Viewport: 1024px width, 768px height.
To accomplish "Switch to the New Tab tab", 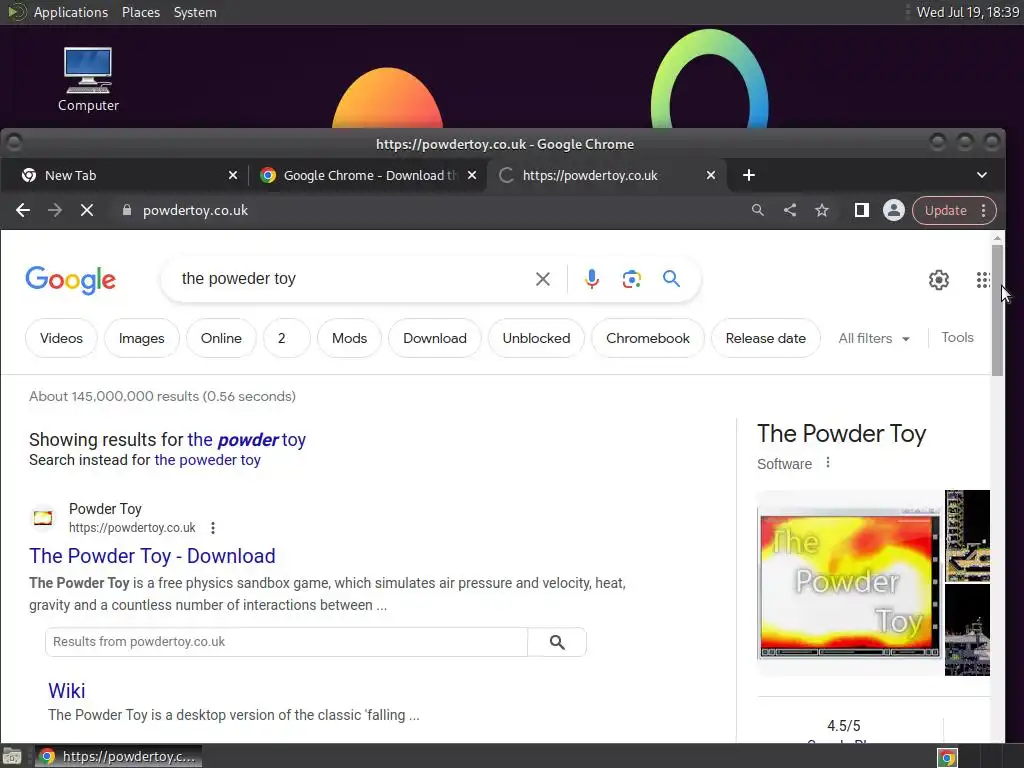I will pos(124,175).
